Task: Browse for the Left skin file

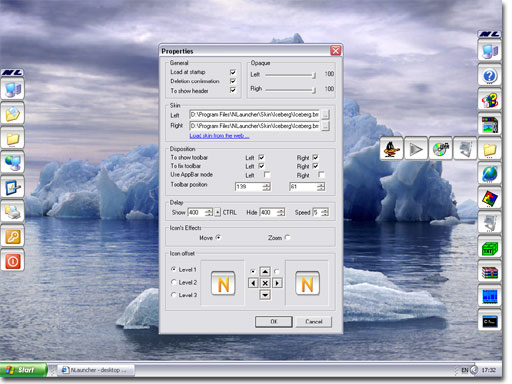Action: tap(326, 115)
